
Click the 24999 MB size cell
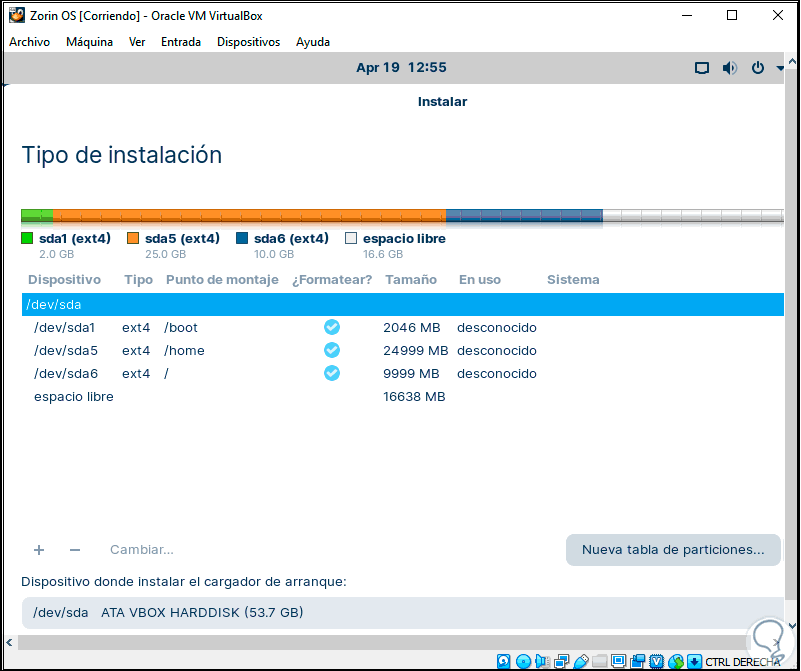(x=415, y=350)
